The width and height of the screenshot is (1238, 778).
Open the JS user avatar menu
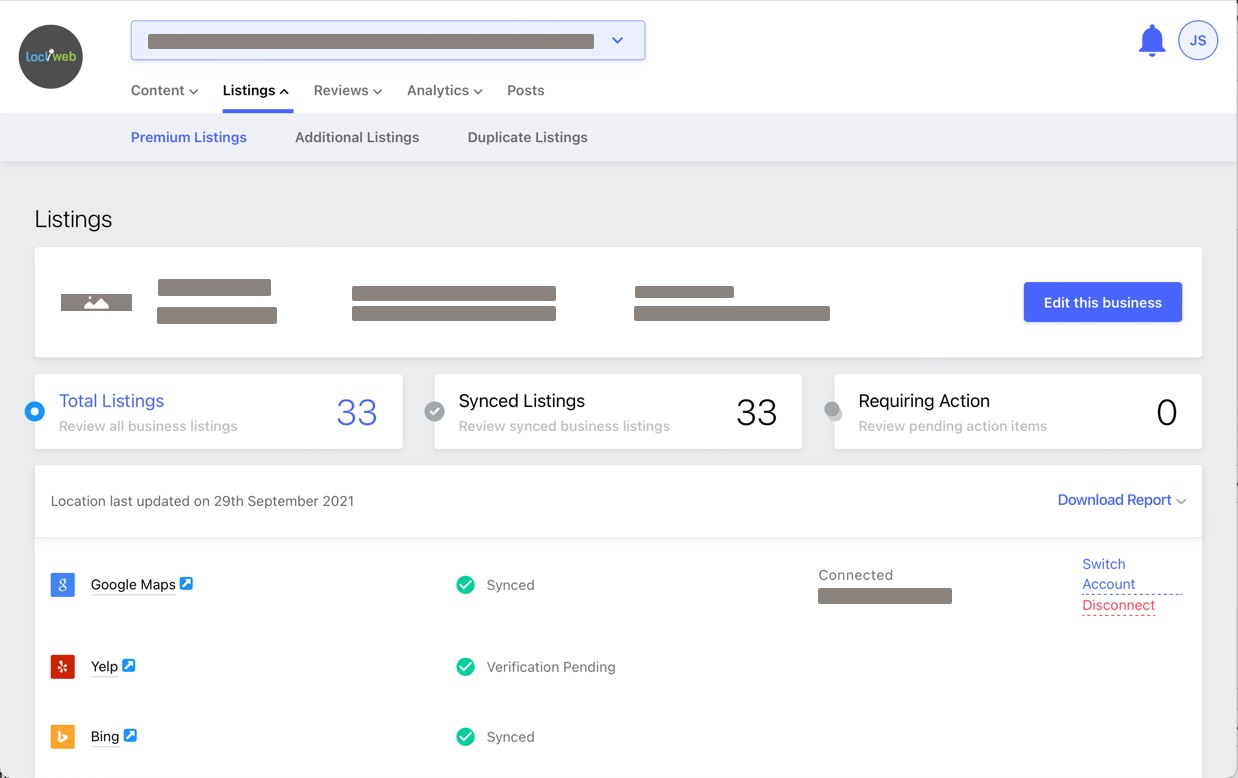(x=1198, y=41)
